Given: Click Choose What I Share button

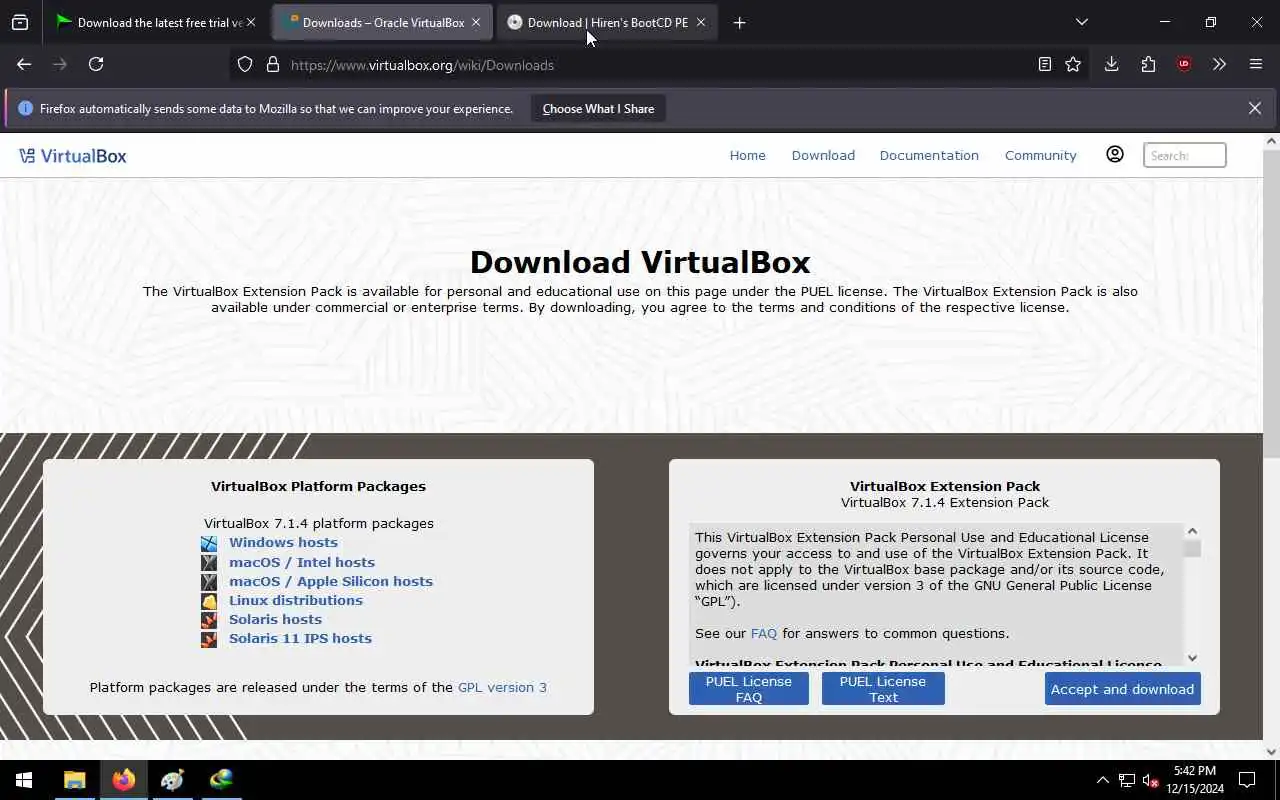Looking at the screenshot, I should pyautogui.click(x=598, y=108).
